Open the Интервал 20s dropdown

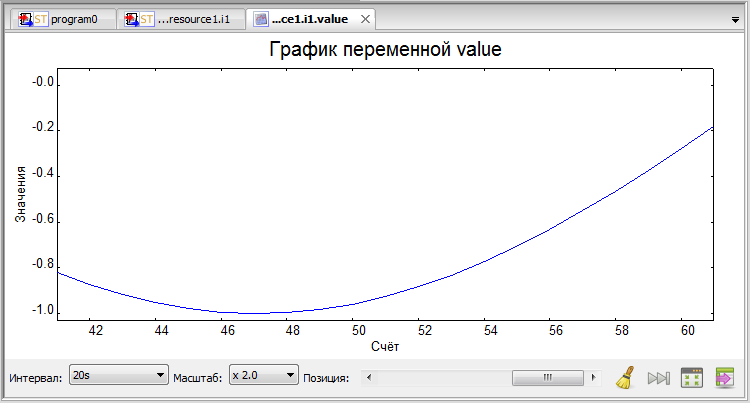(118, 375)
